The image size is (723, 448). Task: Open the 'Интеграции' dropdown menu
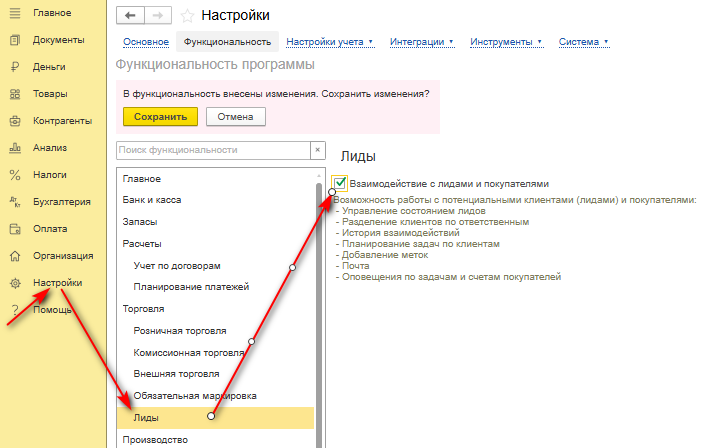point(421,42)
